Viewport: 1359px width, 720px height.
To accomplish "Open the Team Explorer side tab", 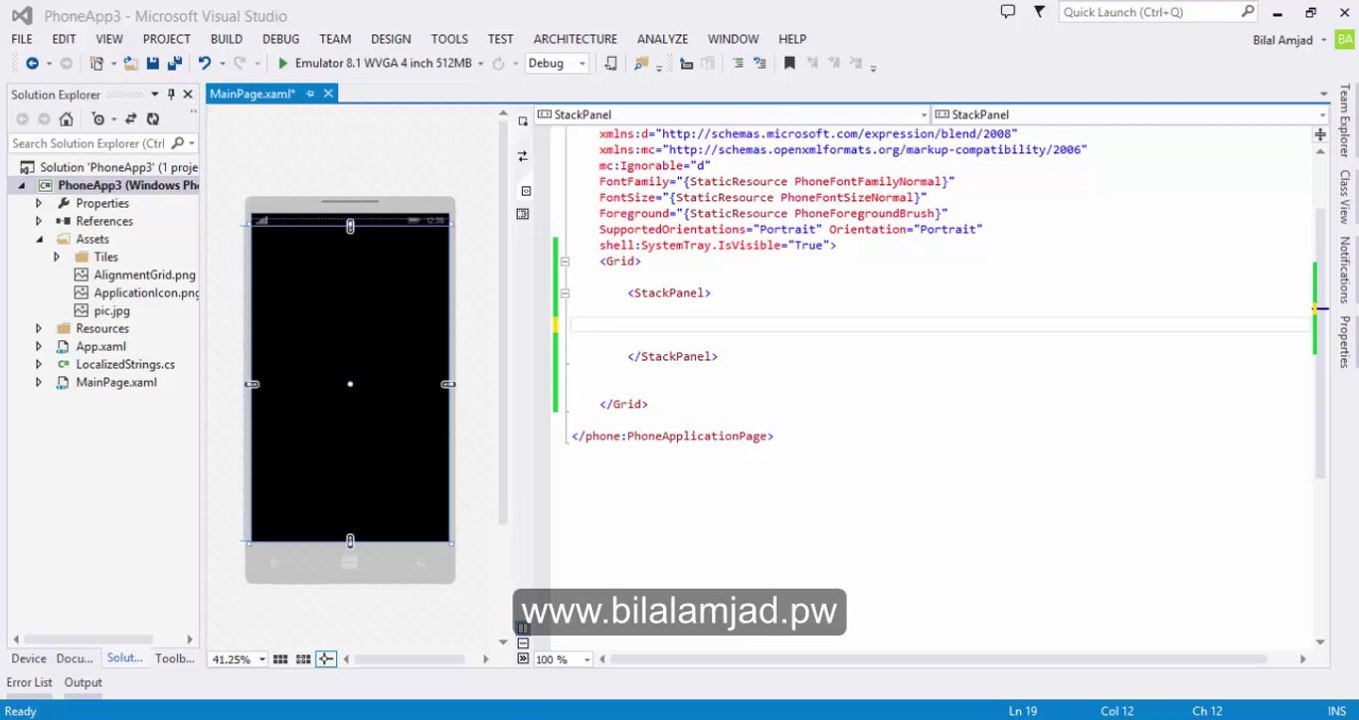I will [x=1345, y=120].
